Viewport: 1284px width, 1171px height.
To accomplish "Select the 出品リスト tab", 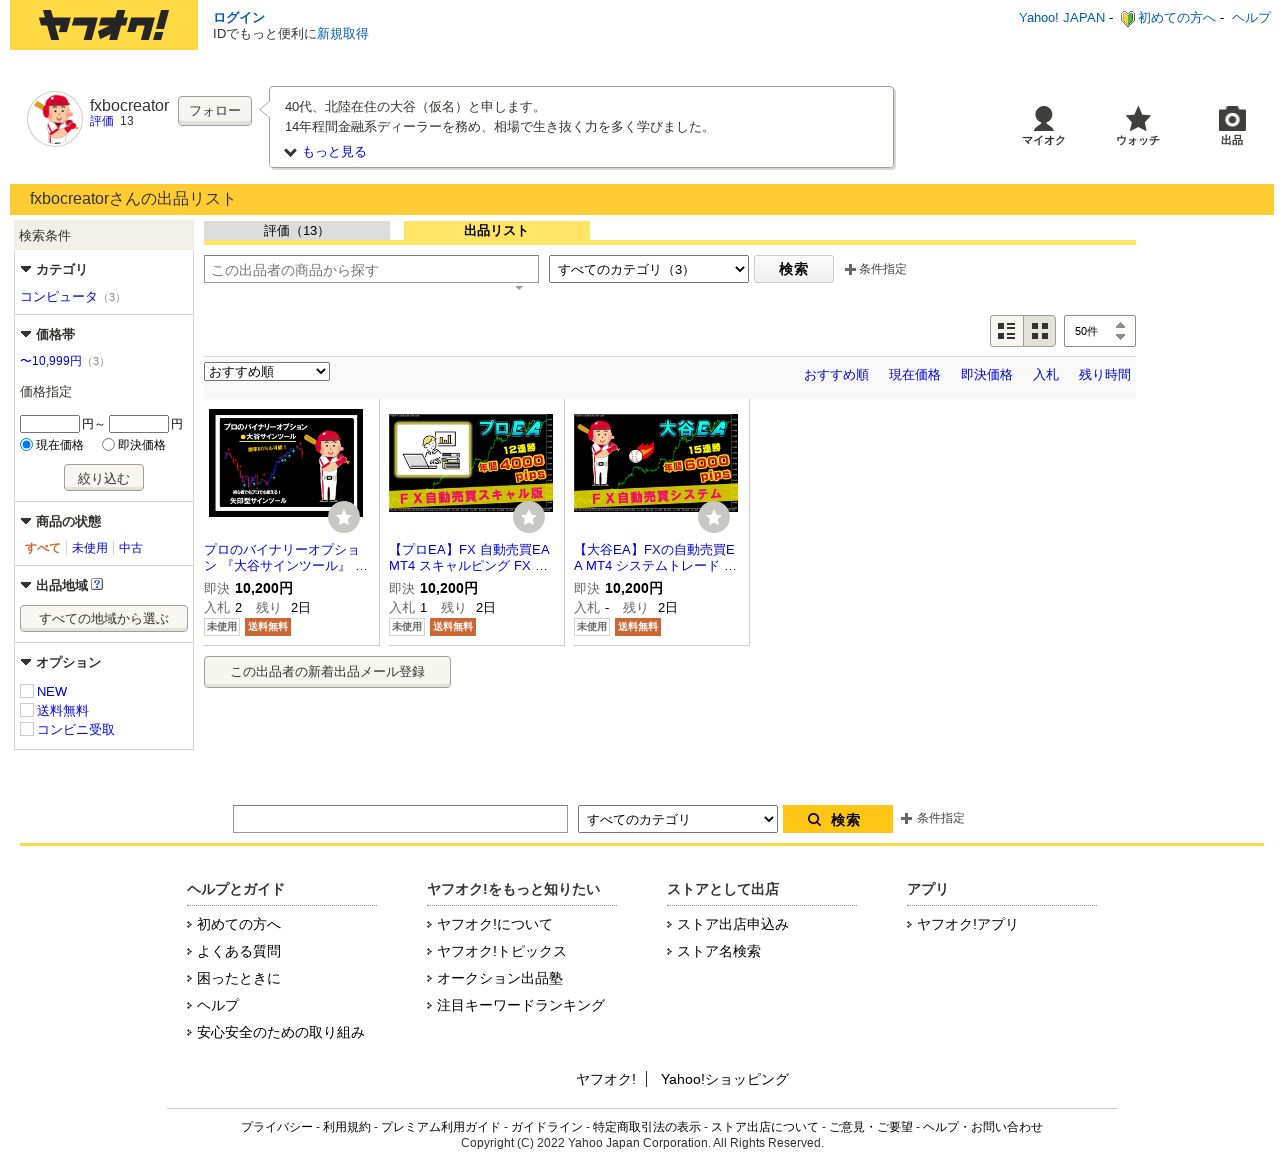I will coord(497,231).
